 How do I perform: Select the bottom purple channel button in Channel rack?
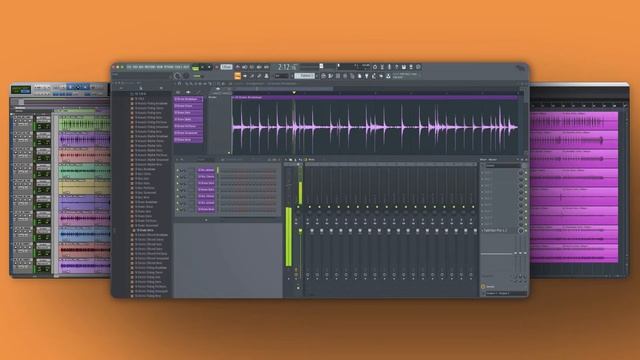tap(206, 209)
